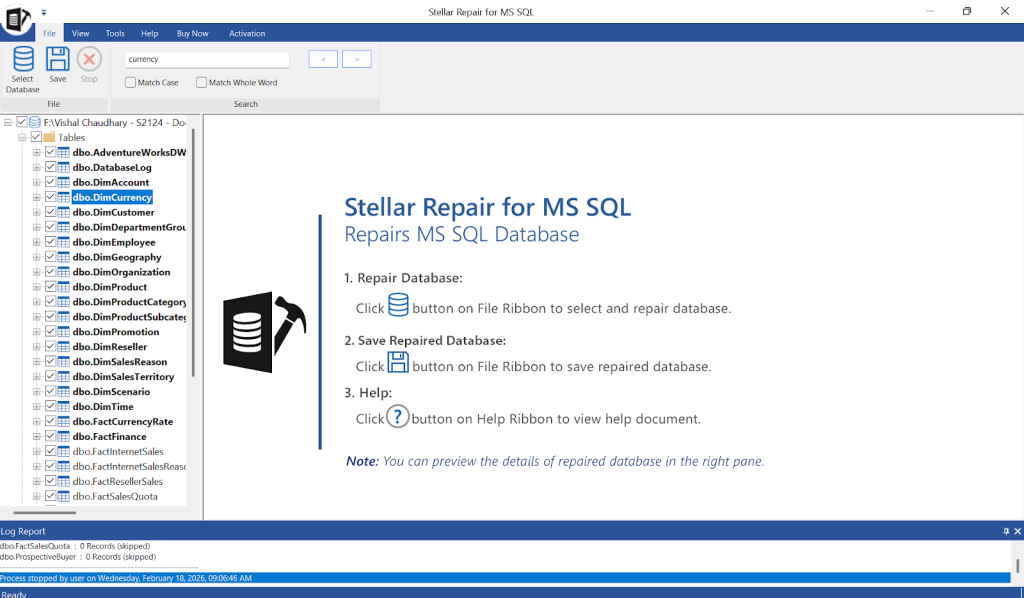This screenshot has height=598, width=1024.
Task: Click the next search result arrow button
Action: click(x=356, y=59)
